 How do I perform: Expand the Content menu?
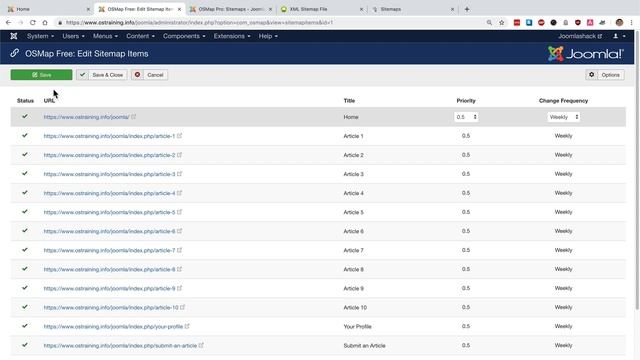click(140, 36)
